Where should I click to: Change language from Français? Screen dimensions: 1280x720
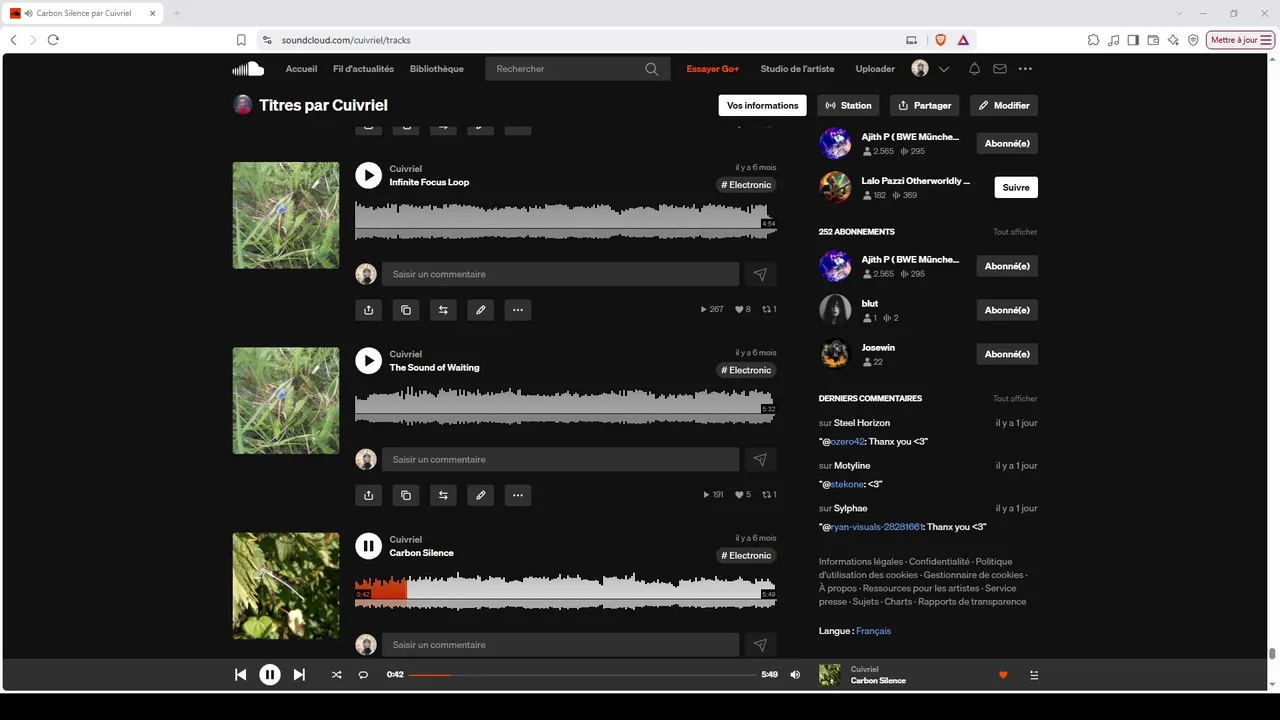pos(873,631)
